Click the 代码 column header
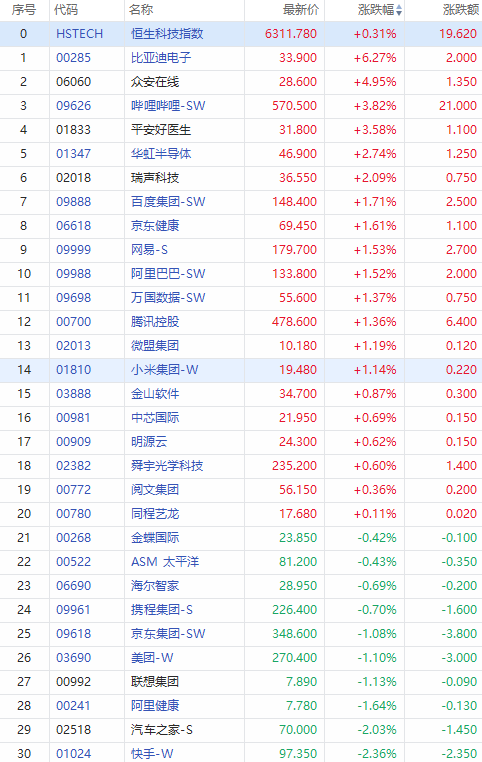 [x=66, y=10]
